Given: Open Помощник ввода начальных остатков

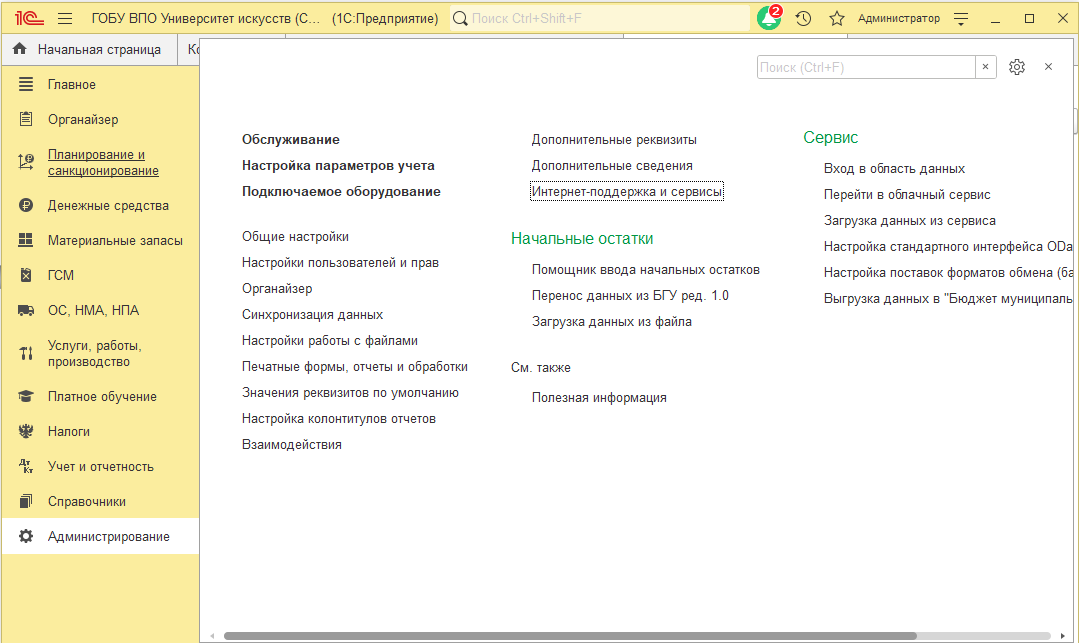Looking at the screenshot, I should (645, 270).
